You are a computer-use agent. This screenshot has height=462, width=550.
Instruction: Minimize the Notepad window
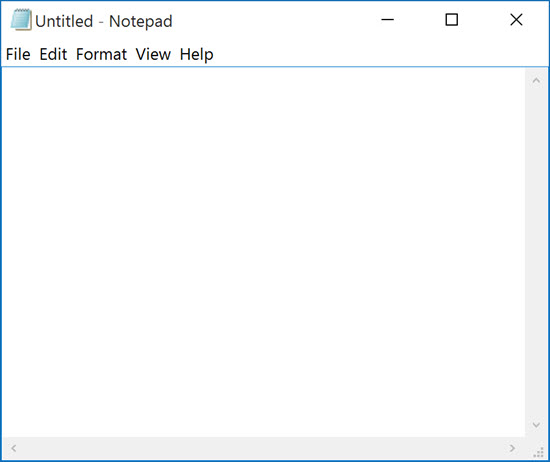tap(387, 20)
